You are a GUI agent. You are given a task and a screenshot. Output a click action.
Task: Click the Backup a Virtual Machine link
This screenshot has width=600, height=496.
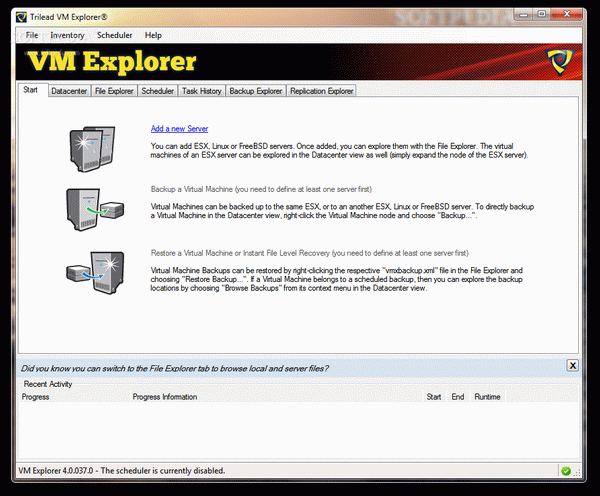coord(261,189)
